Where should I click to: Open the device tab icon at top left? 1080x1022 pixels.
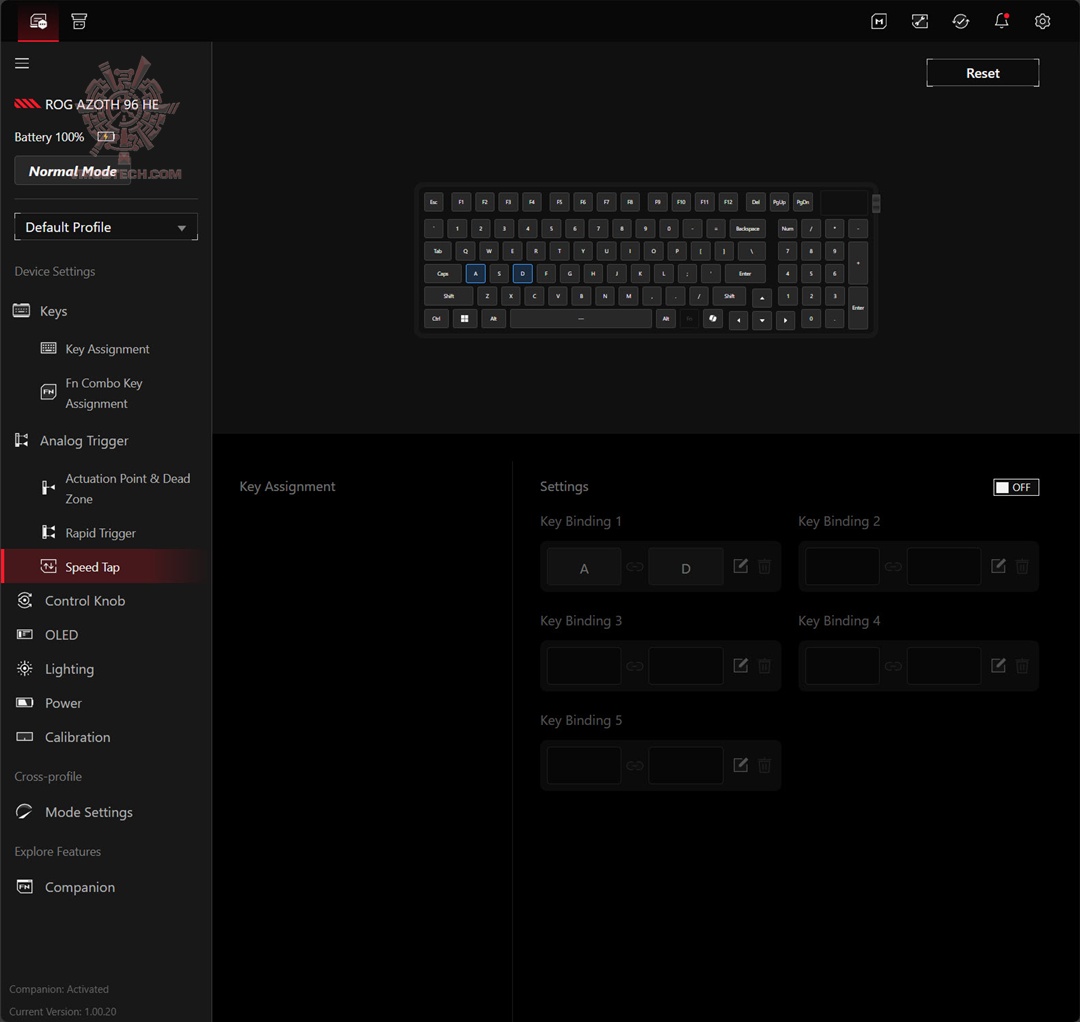click(39, 21)
